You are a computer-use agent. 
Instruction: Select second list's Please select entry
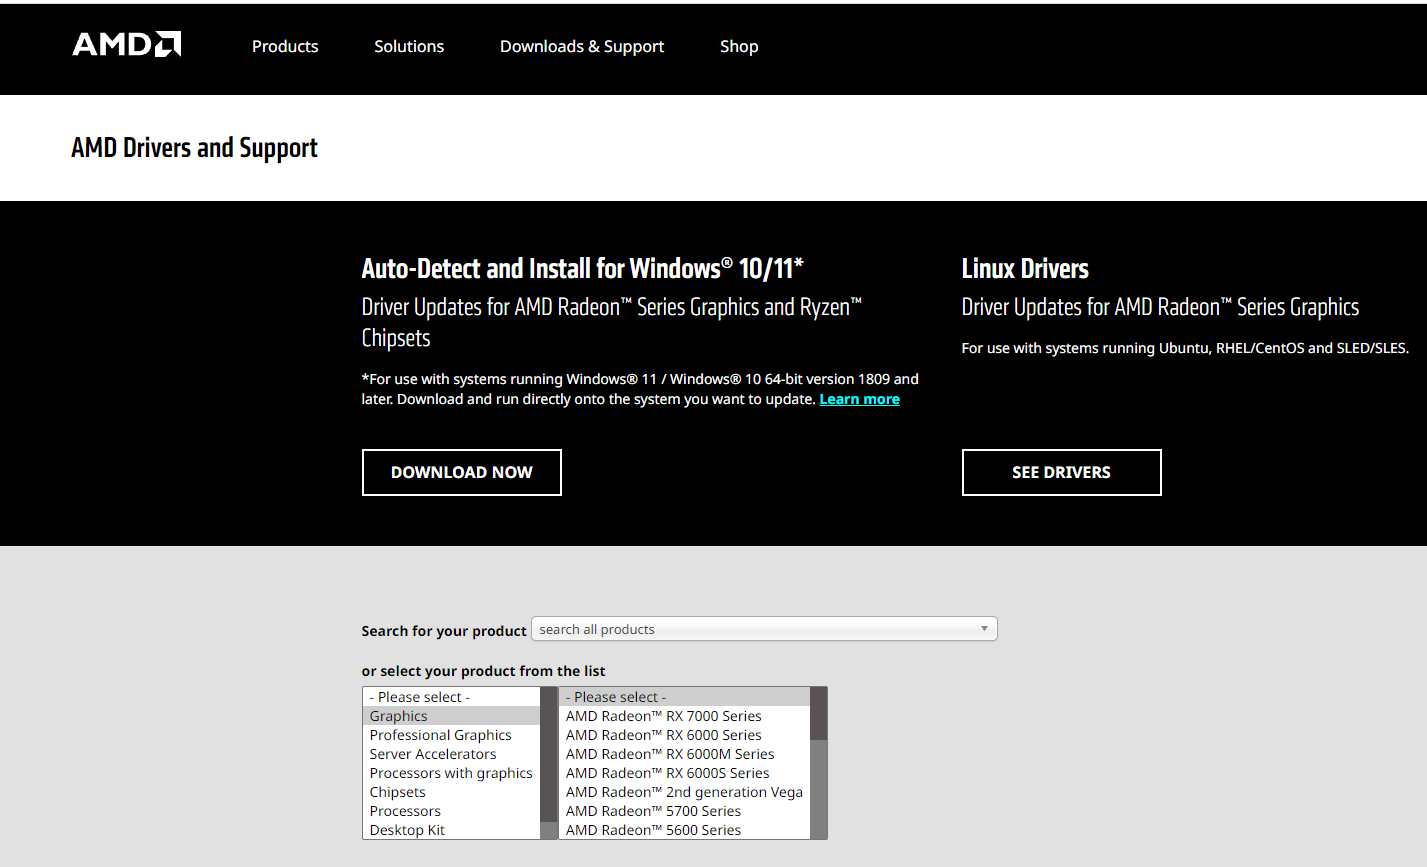click(684, 697)
